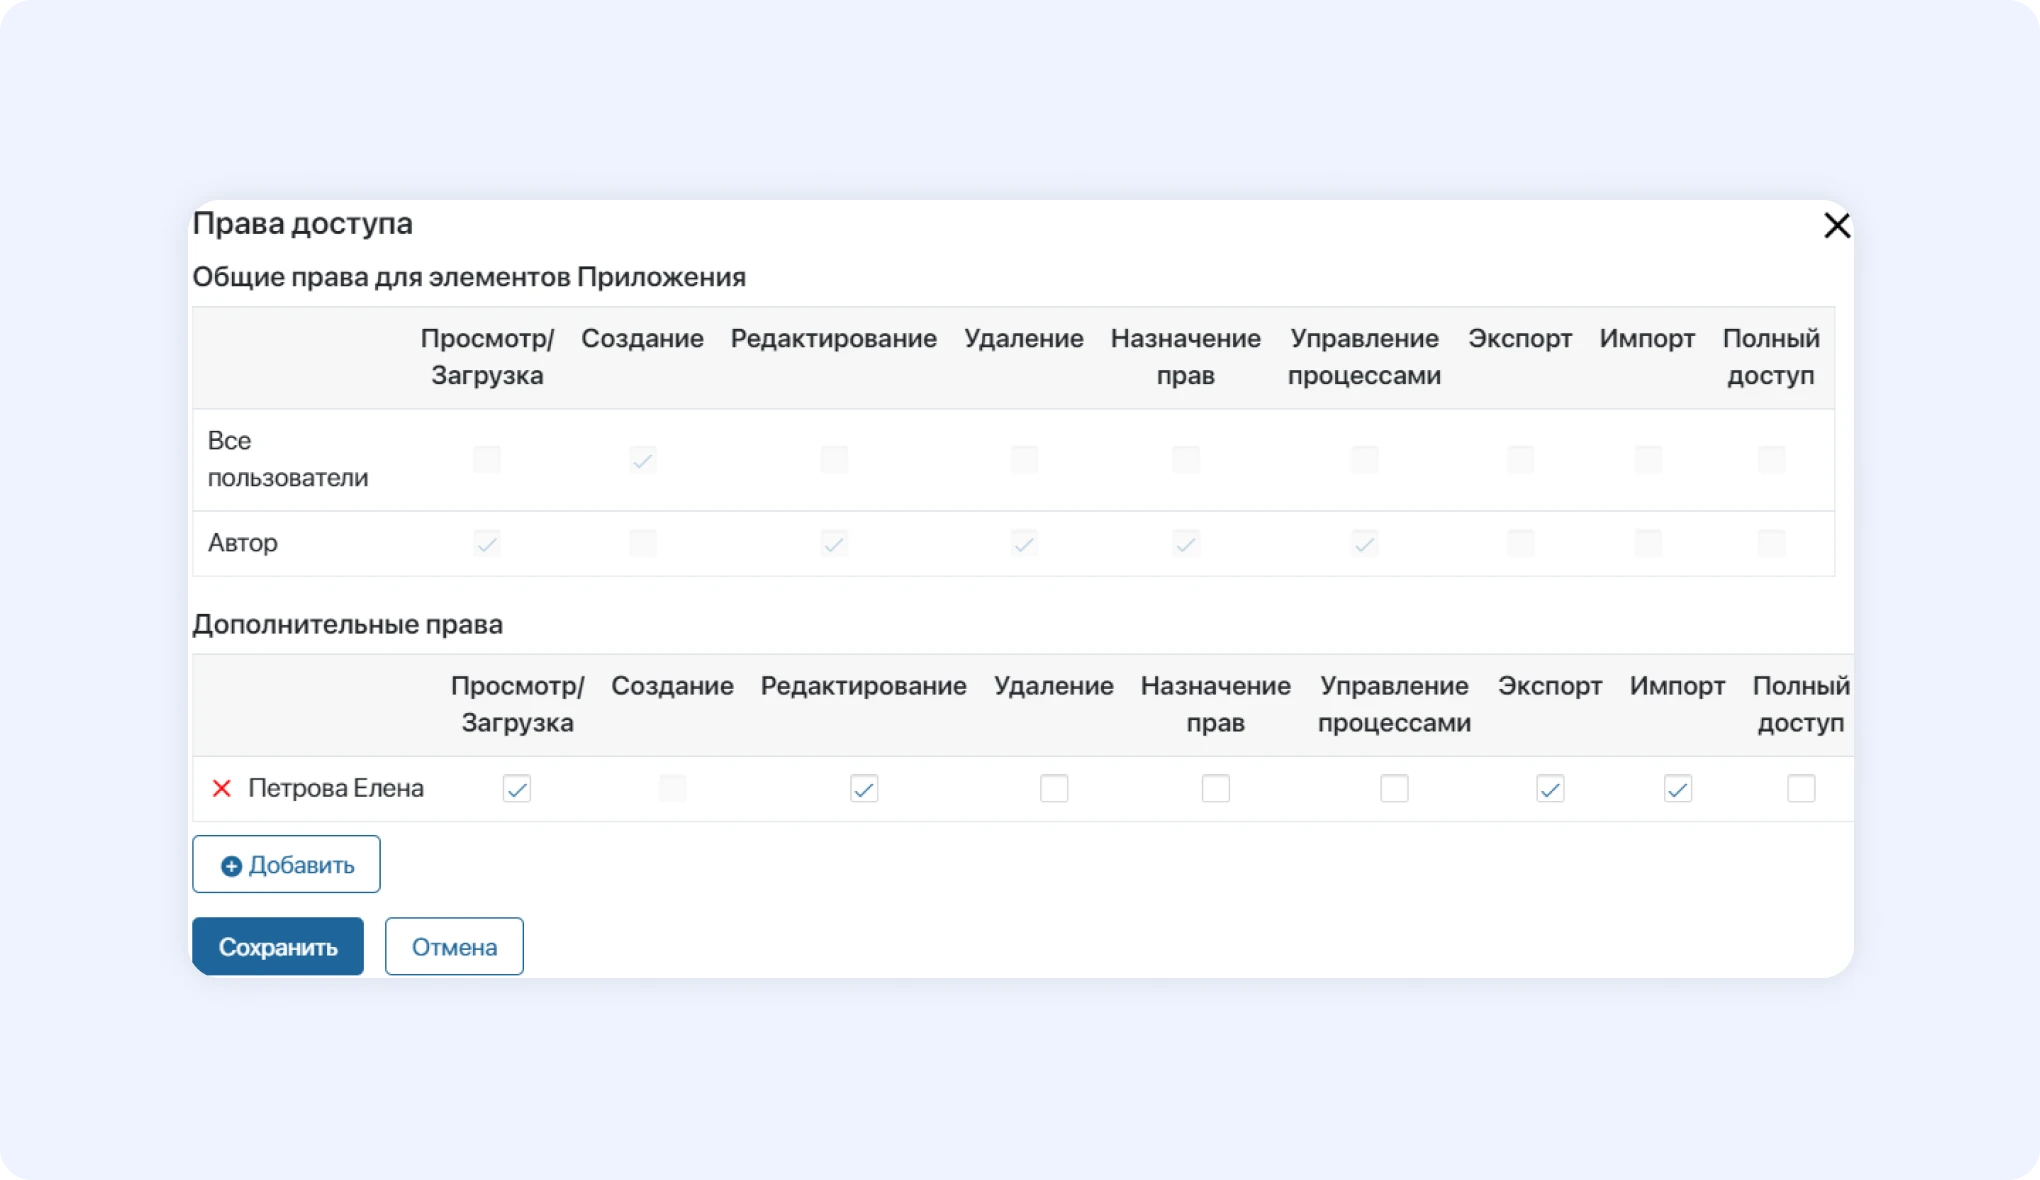
Task: Toggle Удаление for Автор
Action: tap(1023, 544)
